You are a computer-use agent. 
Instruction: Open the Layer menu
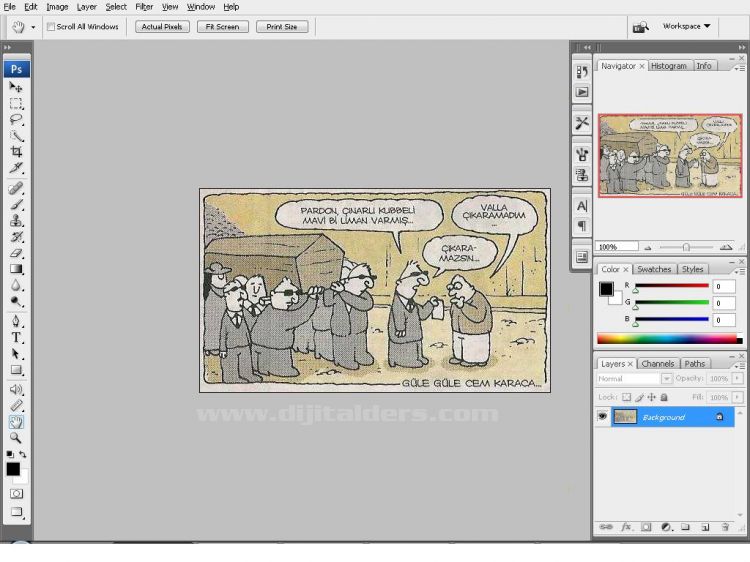[x=87, y=7]
